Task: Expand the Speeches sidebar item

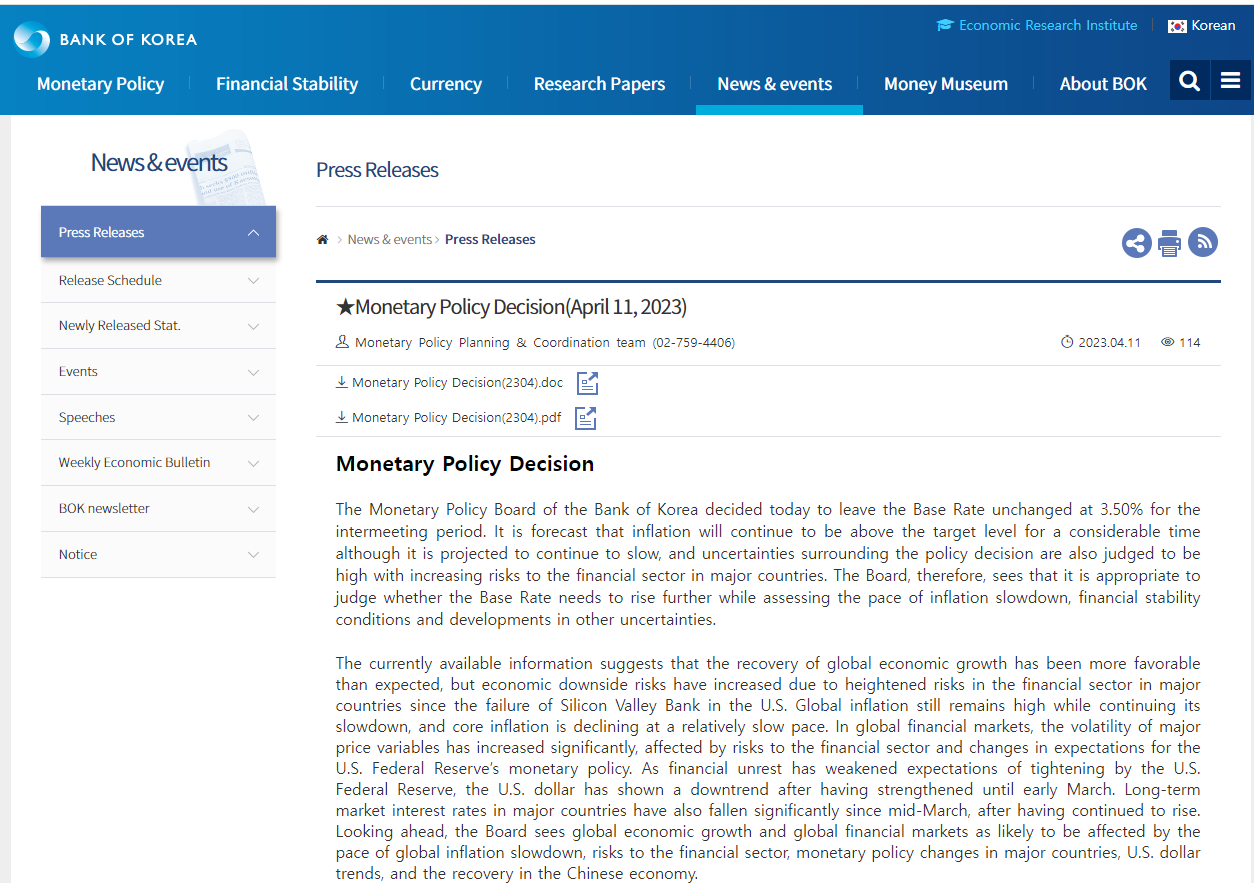Action: pos(253,418)
